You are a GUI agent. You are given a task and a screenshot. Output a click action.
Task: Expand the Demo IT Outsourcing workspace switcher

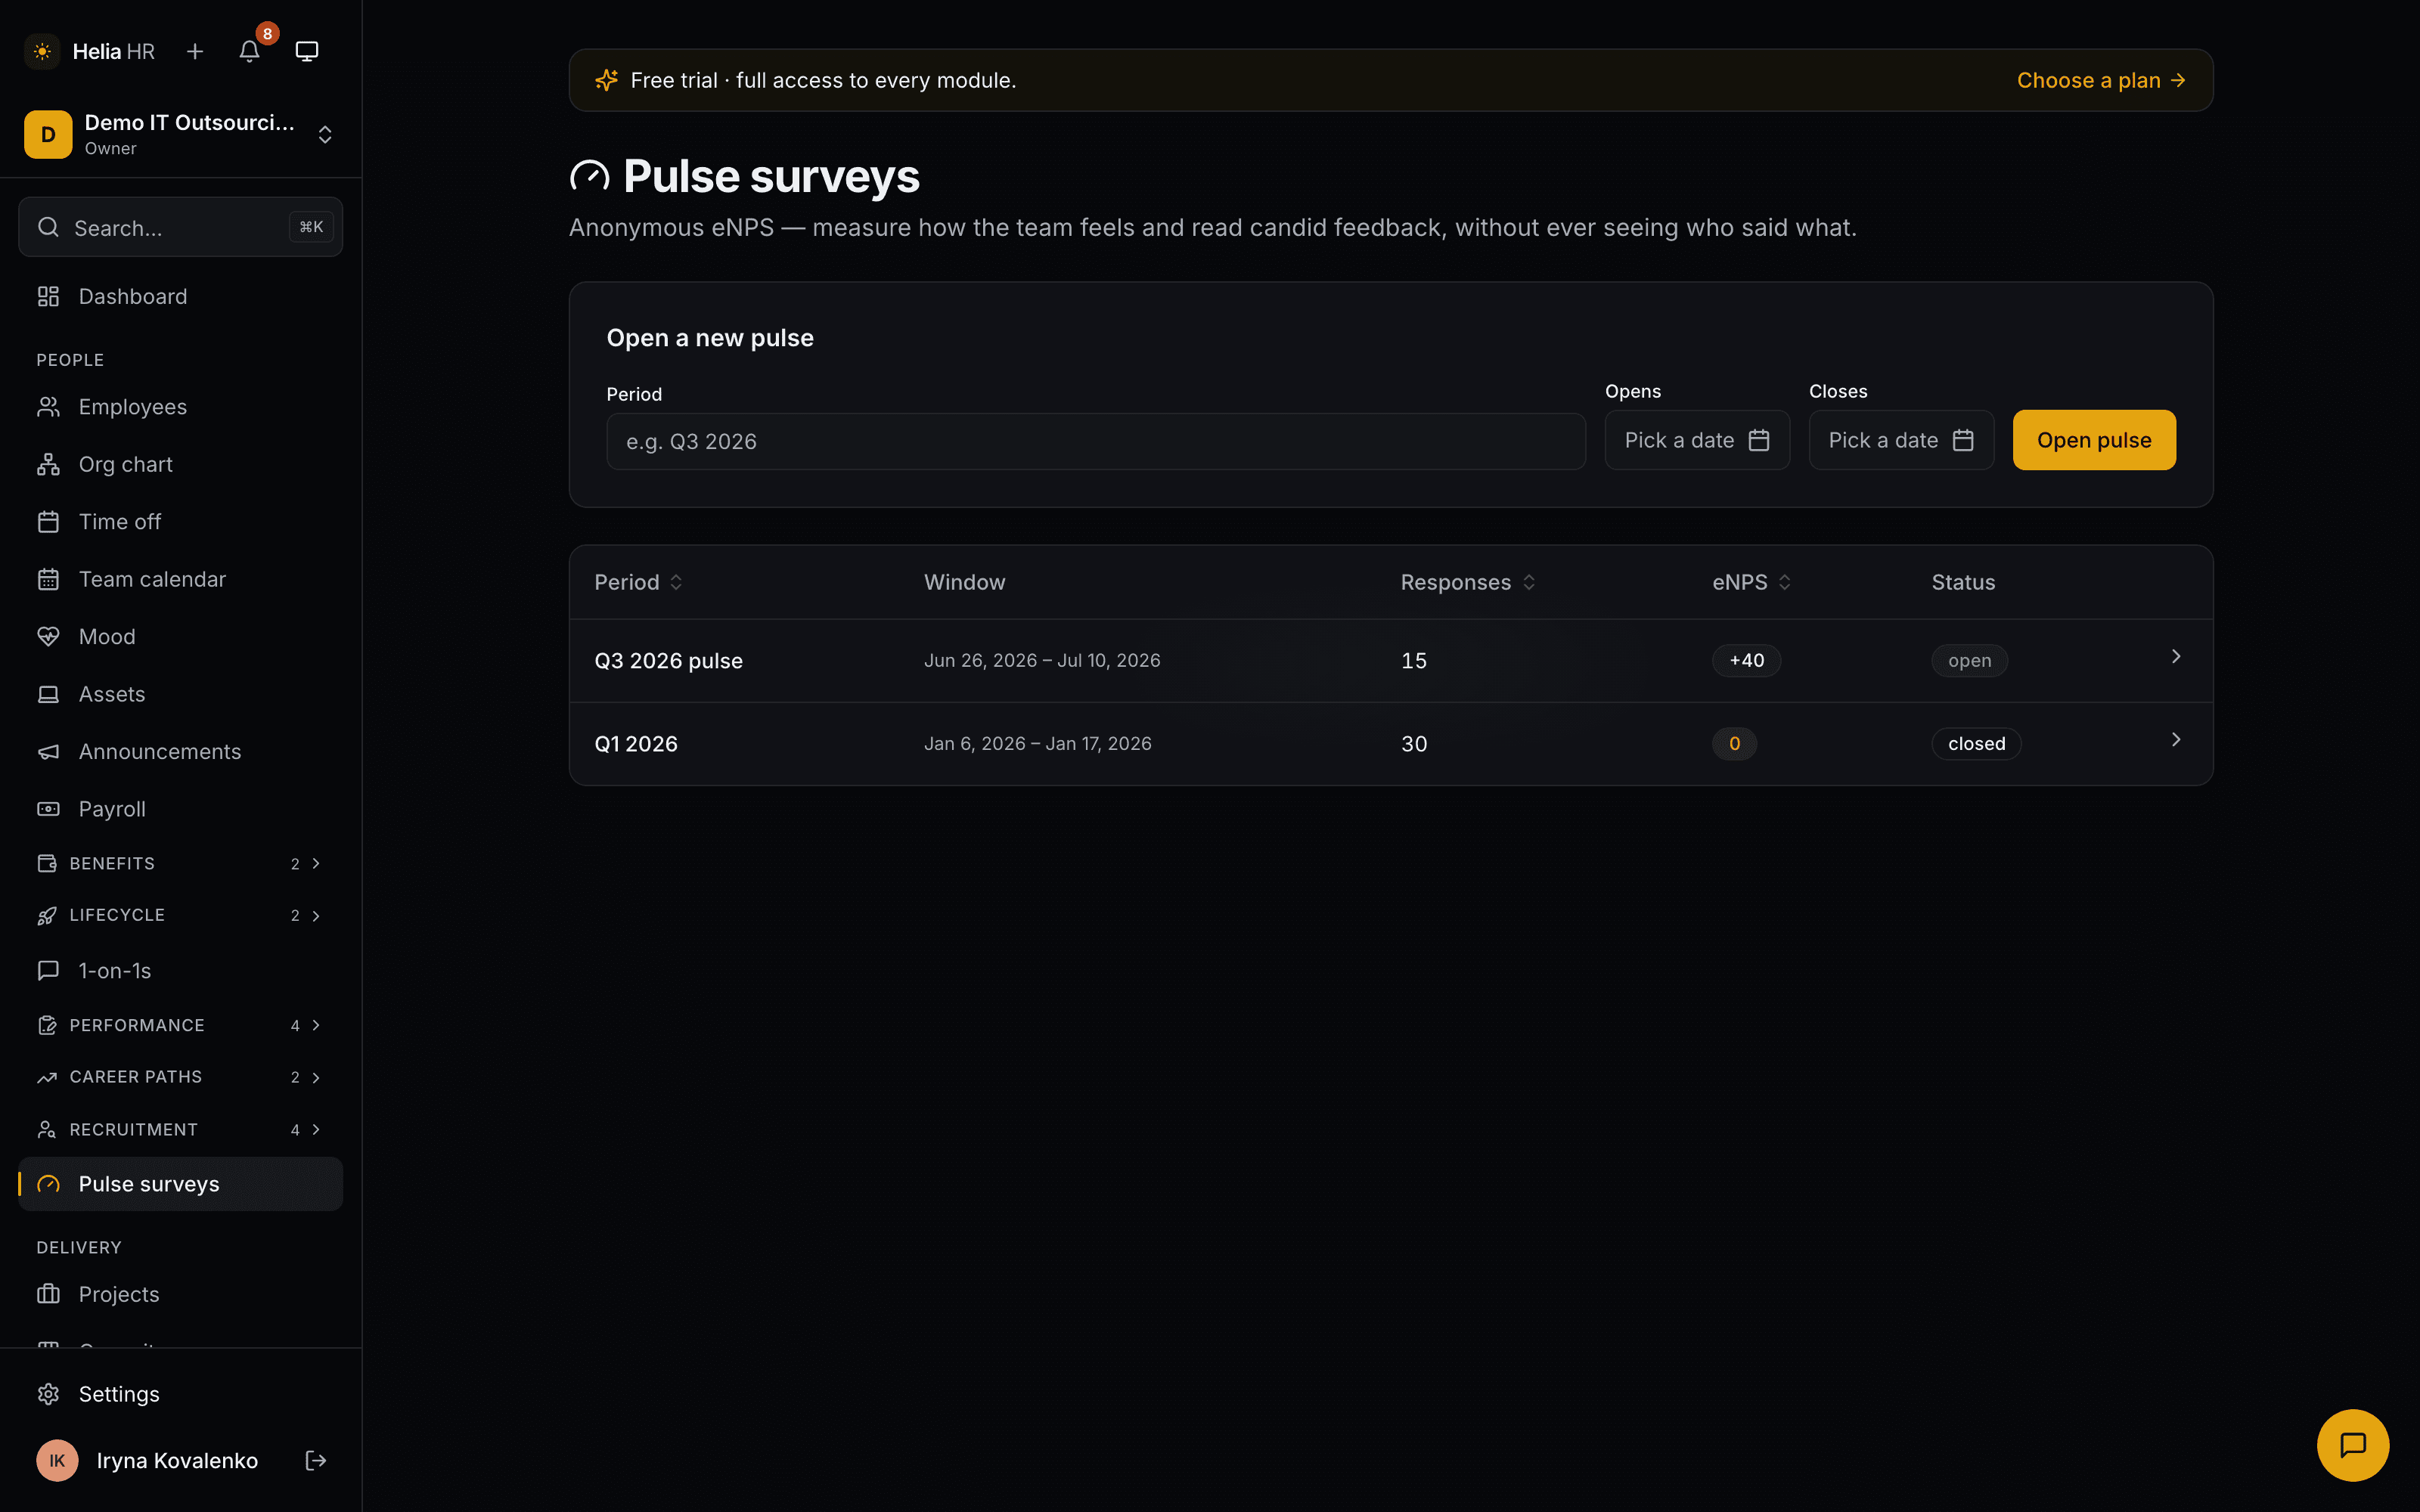click(180, 134)
